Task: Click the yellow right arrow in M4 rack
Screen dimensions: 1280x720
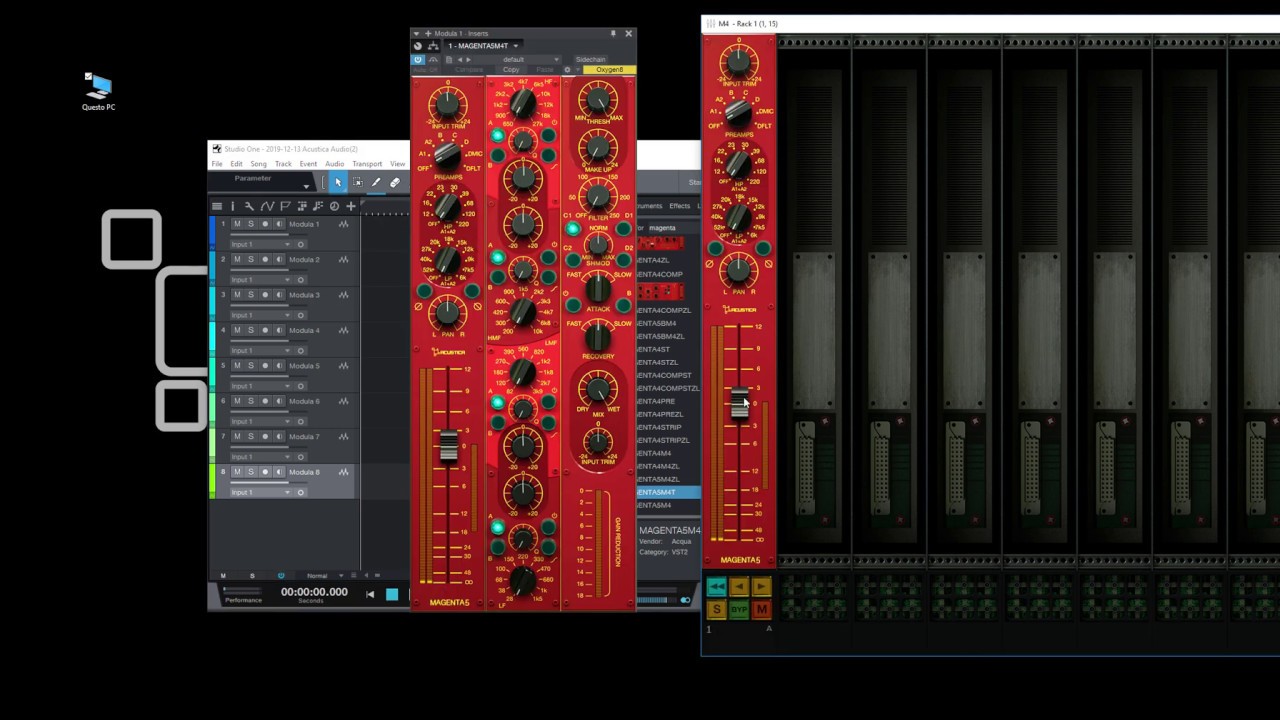Action: click(x=761, y=587)
